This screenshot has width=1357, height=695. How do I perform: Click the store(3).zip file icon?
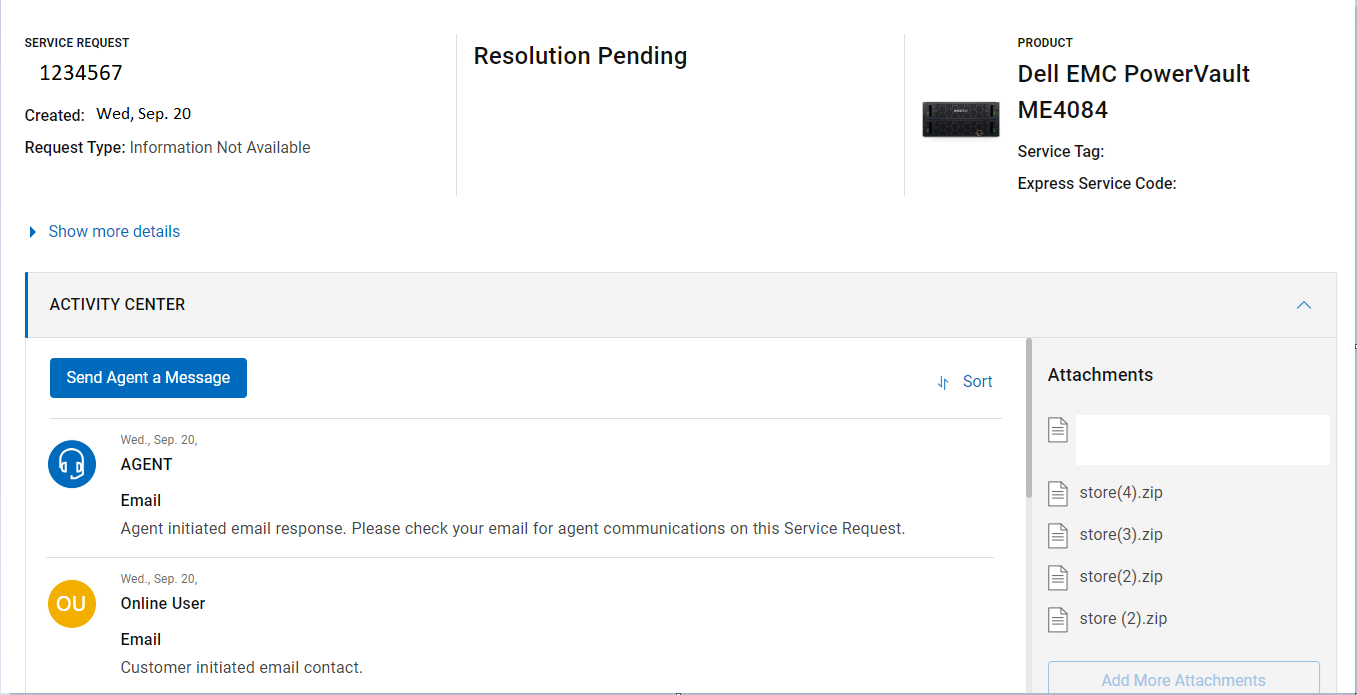(1058, 535)
